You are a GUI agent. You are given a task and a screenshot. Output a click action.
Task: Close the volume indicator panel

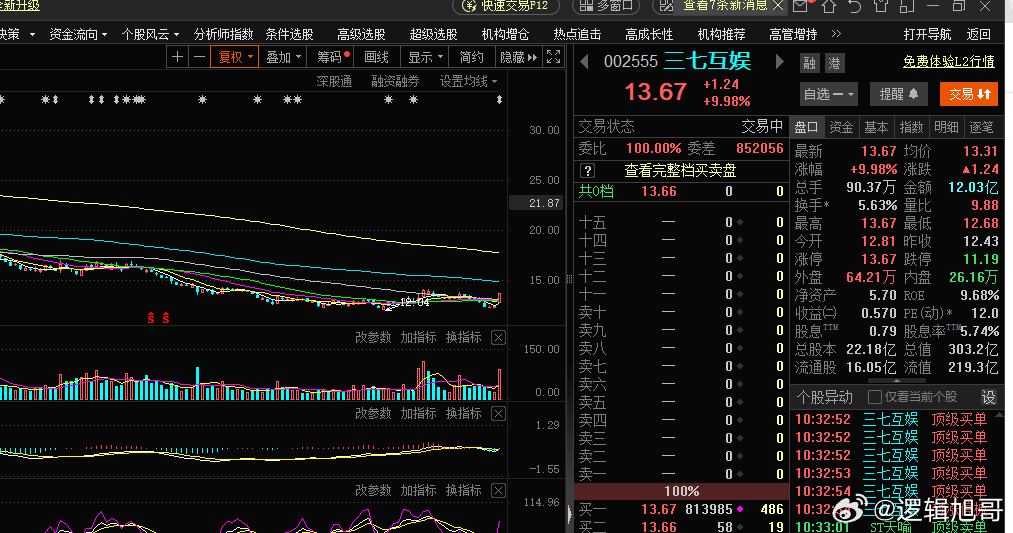498,337
